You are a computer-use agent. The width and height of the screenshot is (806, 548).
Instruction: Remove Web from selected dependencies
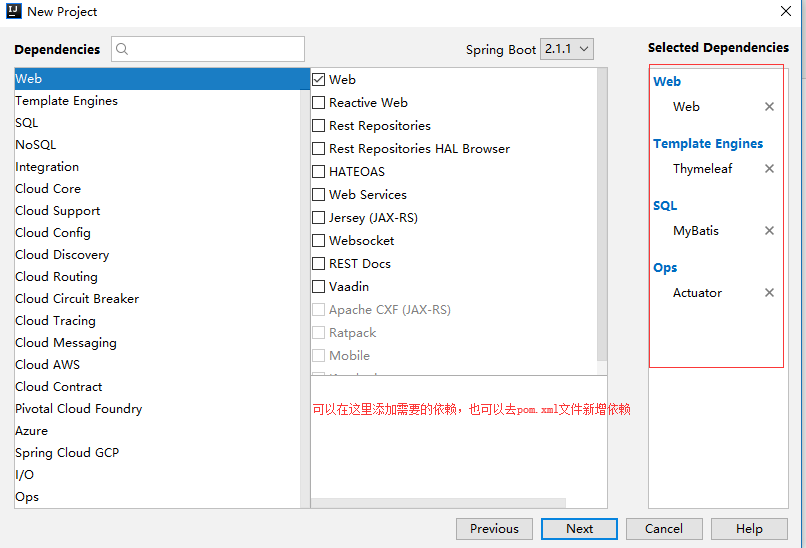point(769,106)
